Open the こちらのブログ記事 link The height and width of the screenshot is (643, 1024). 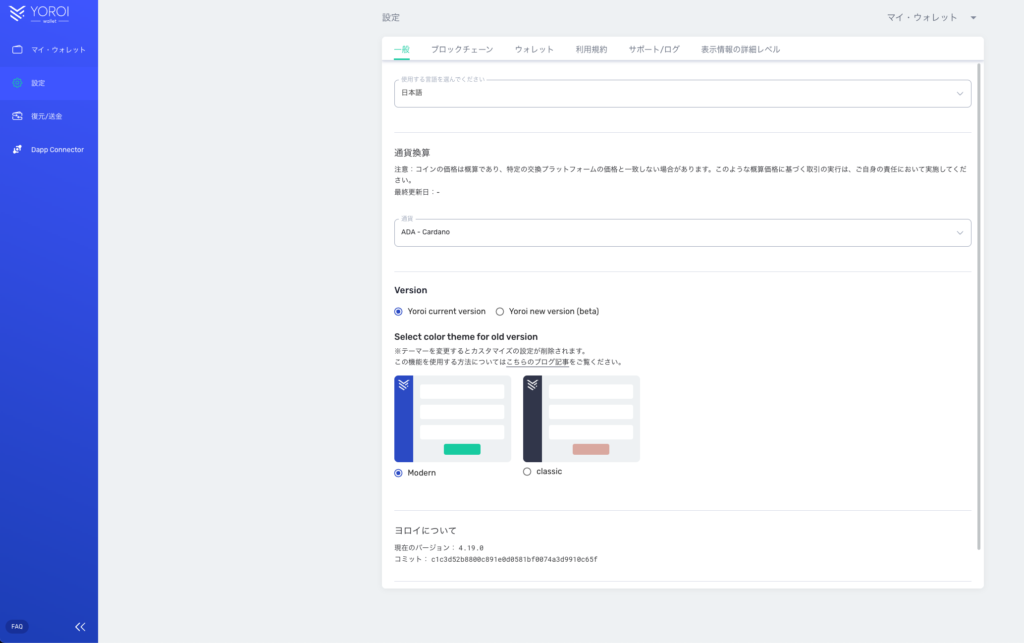(x=538, y=362)
